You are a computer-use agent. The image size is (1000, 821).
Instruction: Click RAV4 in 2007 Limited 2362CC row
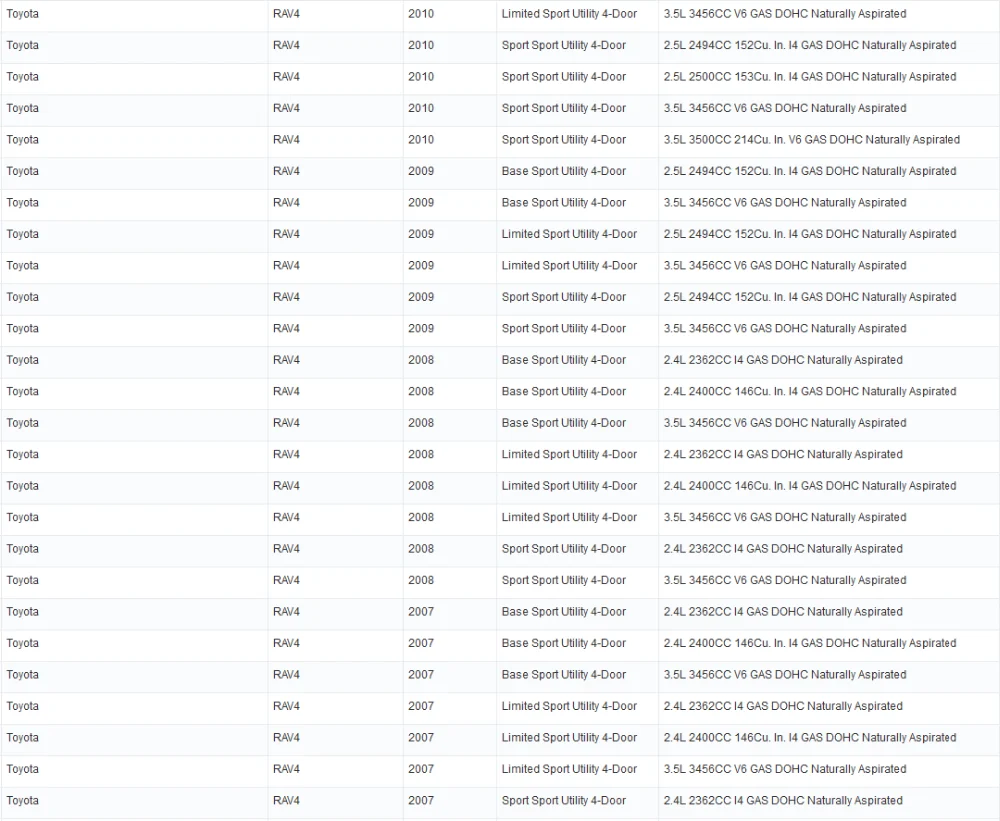[286, 706]
